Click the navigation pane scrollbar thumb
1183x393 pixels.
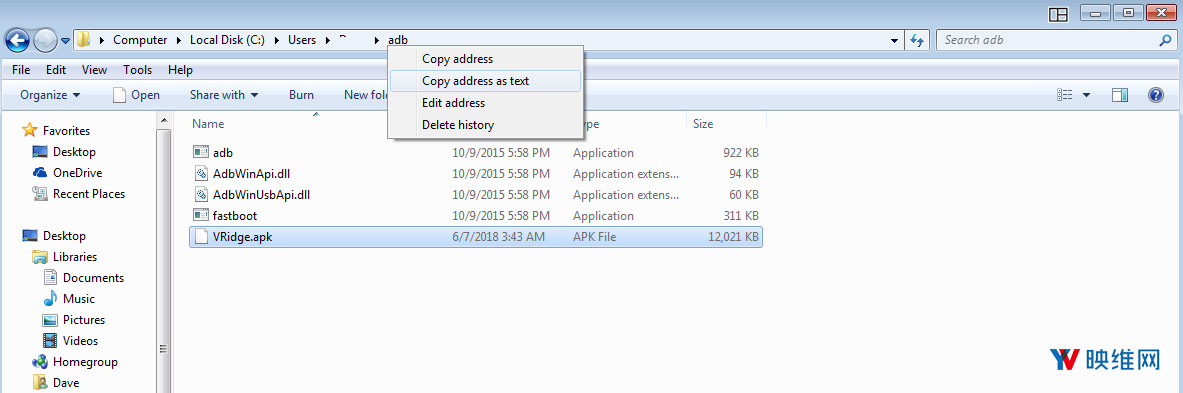click(x=164, y=260)
